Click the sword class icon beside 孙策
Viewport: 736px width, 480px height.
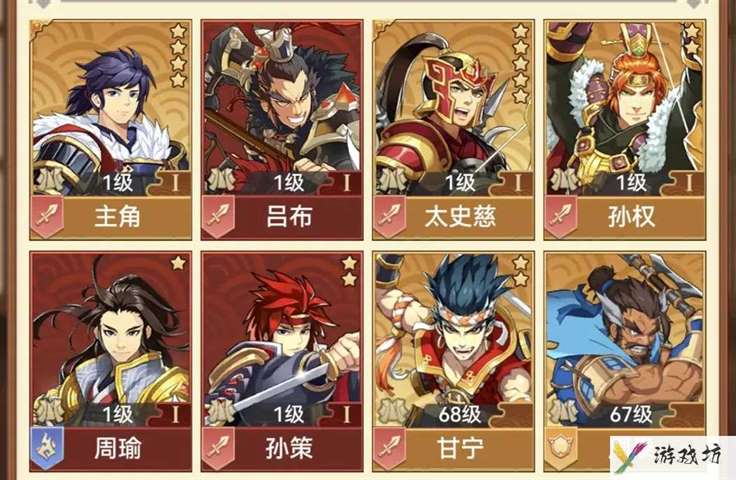click(218, 448)
